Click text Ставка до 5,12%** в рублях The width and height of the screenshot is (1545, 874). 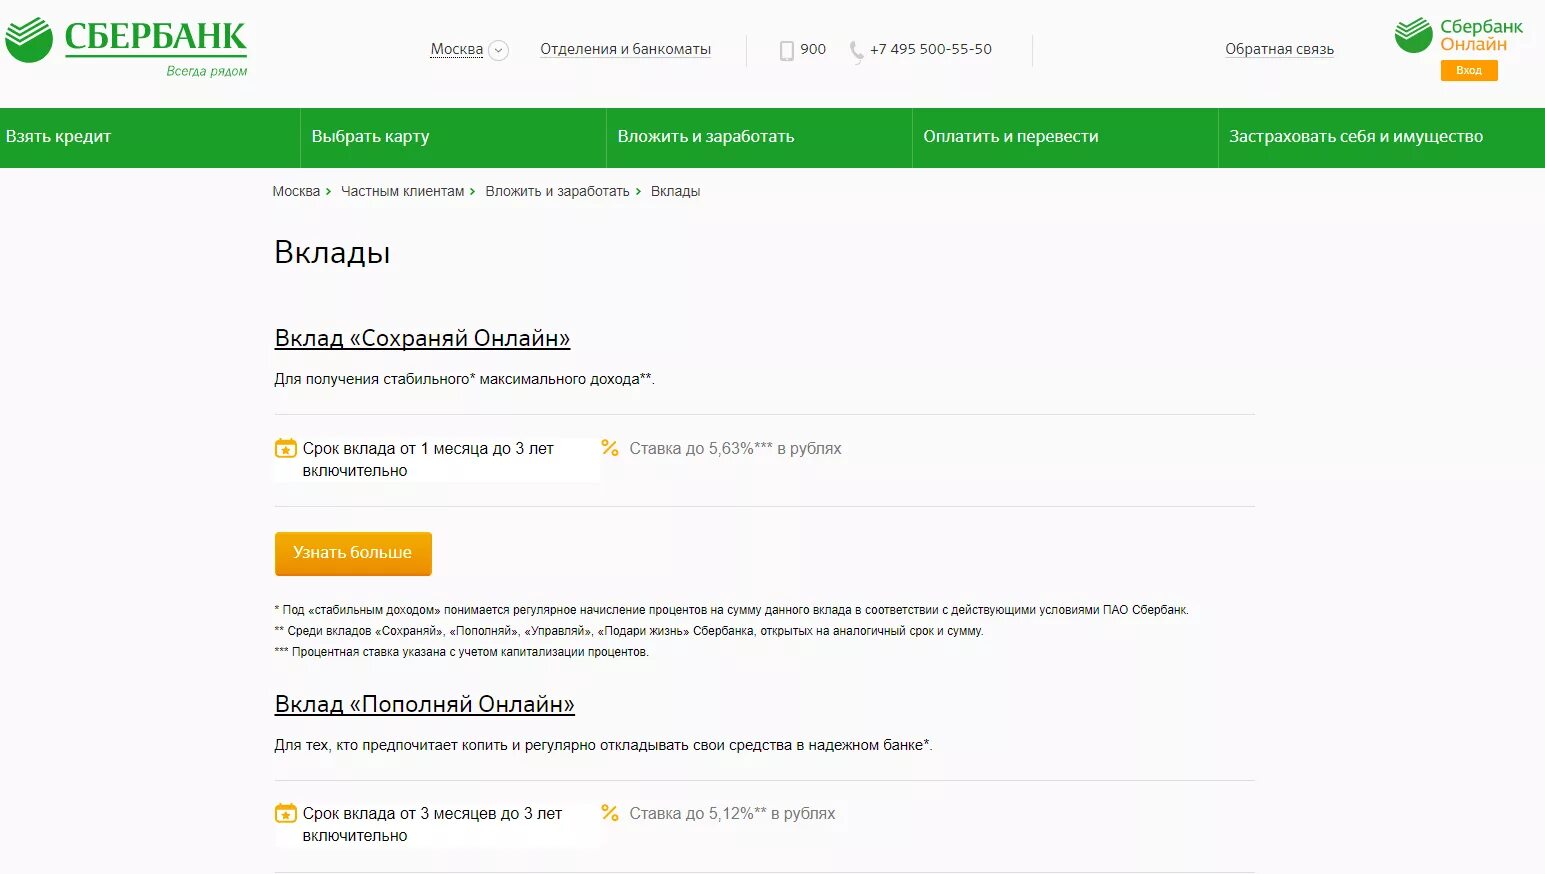(732, 814)
